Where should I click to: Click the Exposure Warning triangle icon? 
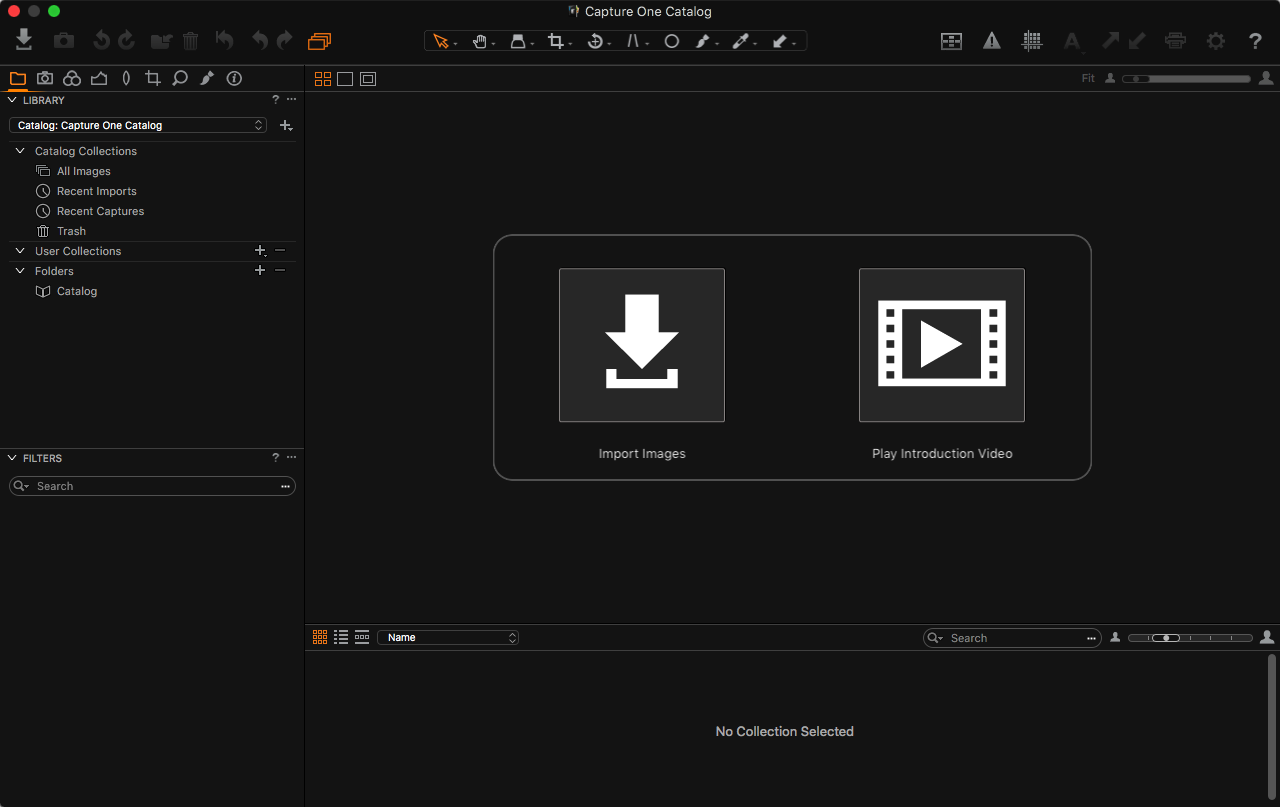coord(991,41)
